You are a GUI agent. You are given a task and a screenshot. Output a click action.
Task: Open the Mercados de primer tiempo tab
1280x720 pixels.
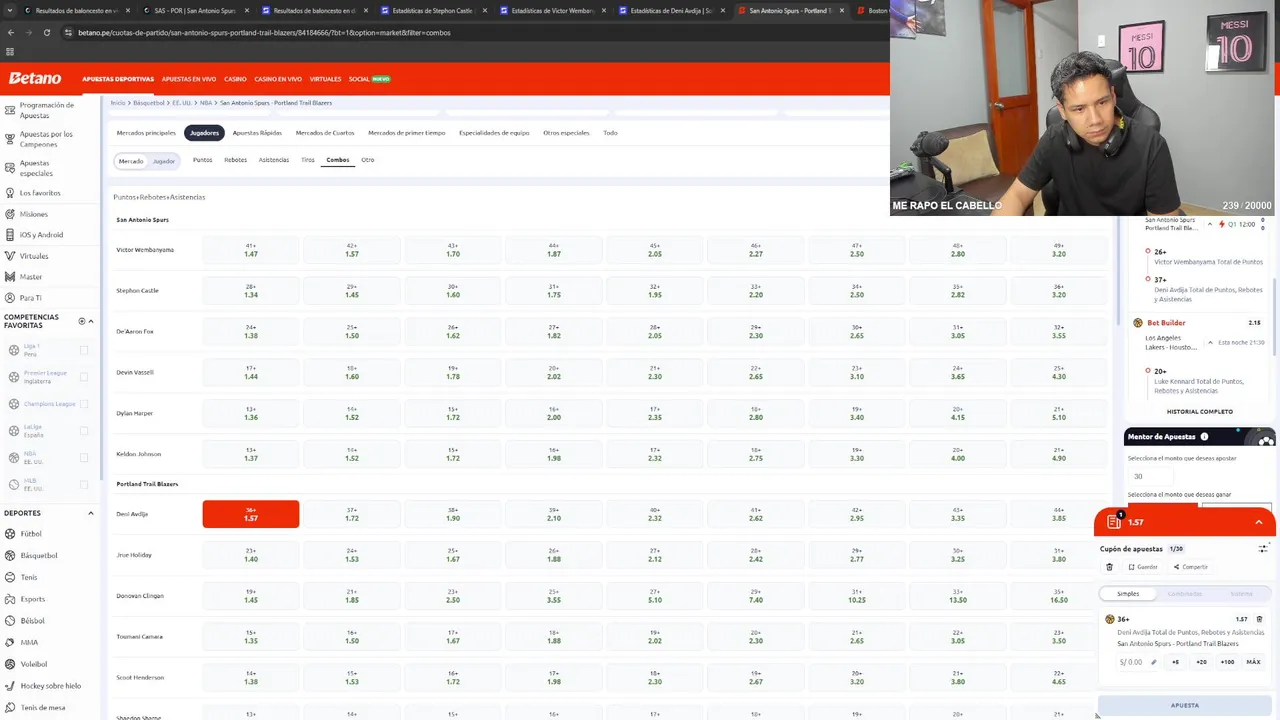407,133
